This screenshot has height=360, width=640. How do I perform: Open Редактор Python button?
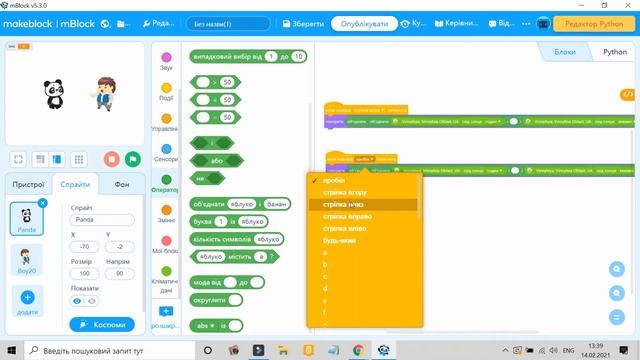594,24
